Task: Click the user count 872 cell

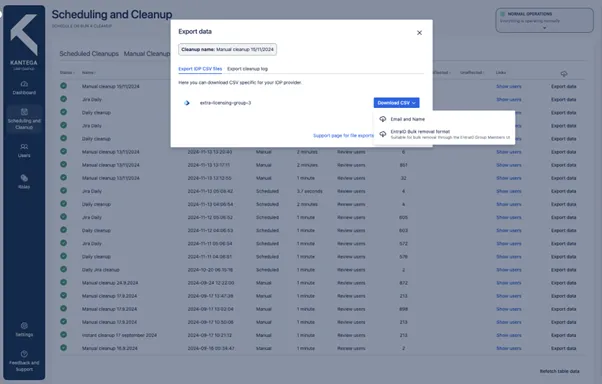Action: tap(403, 283)
